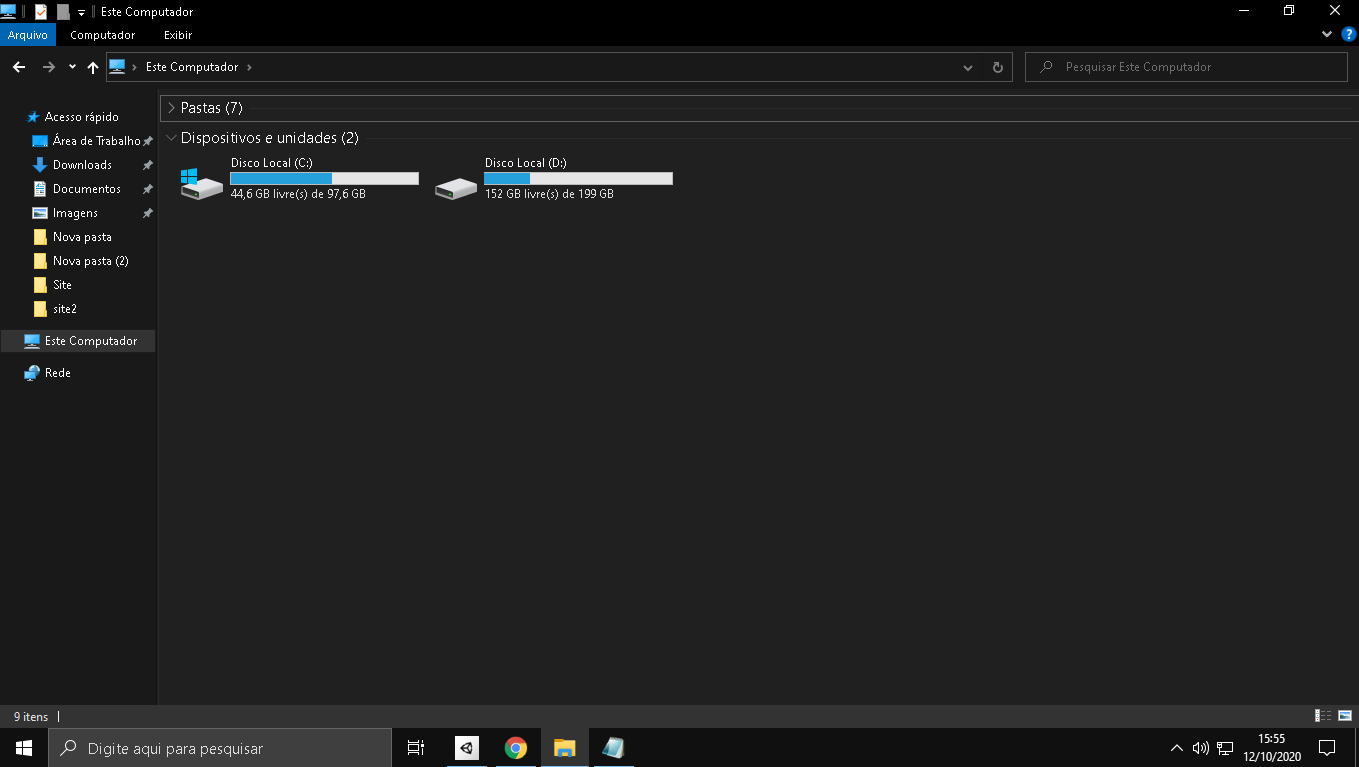Navigate up one folder level

pos(93,67)
